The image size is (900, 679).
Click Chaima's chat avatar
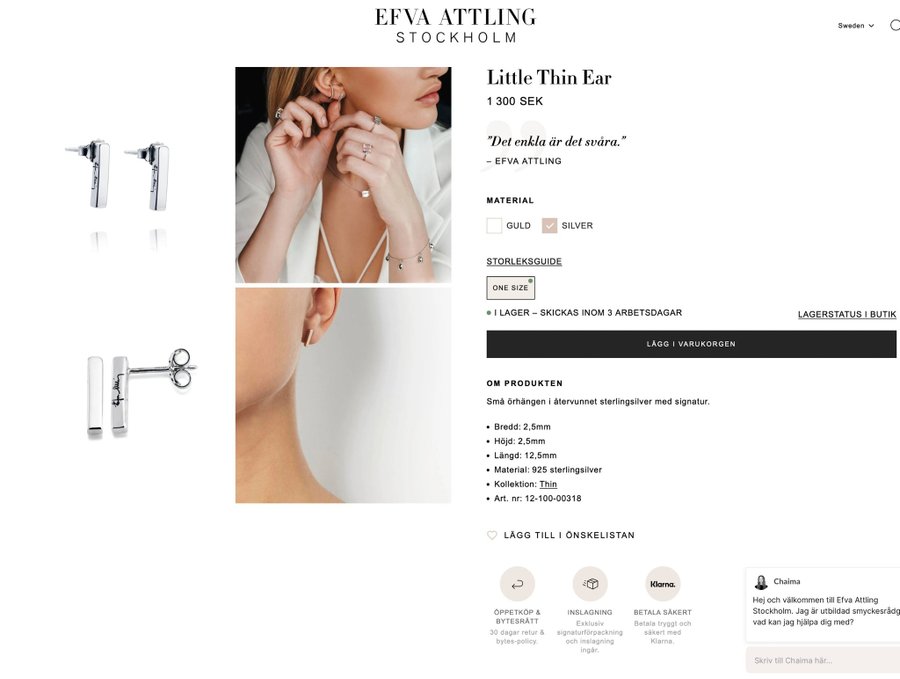[x=761, y=582]
